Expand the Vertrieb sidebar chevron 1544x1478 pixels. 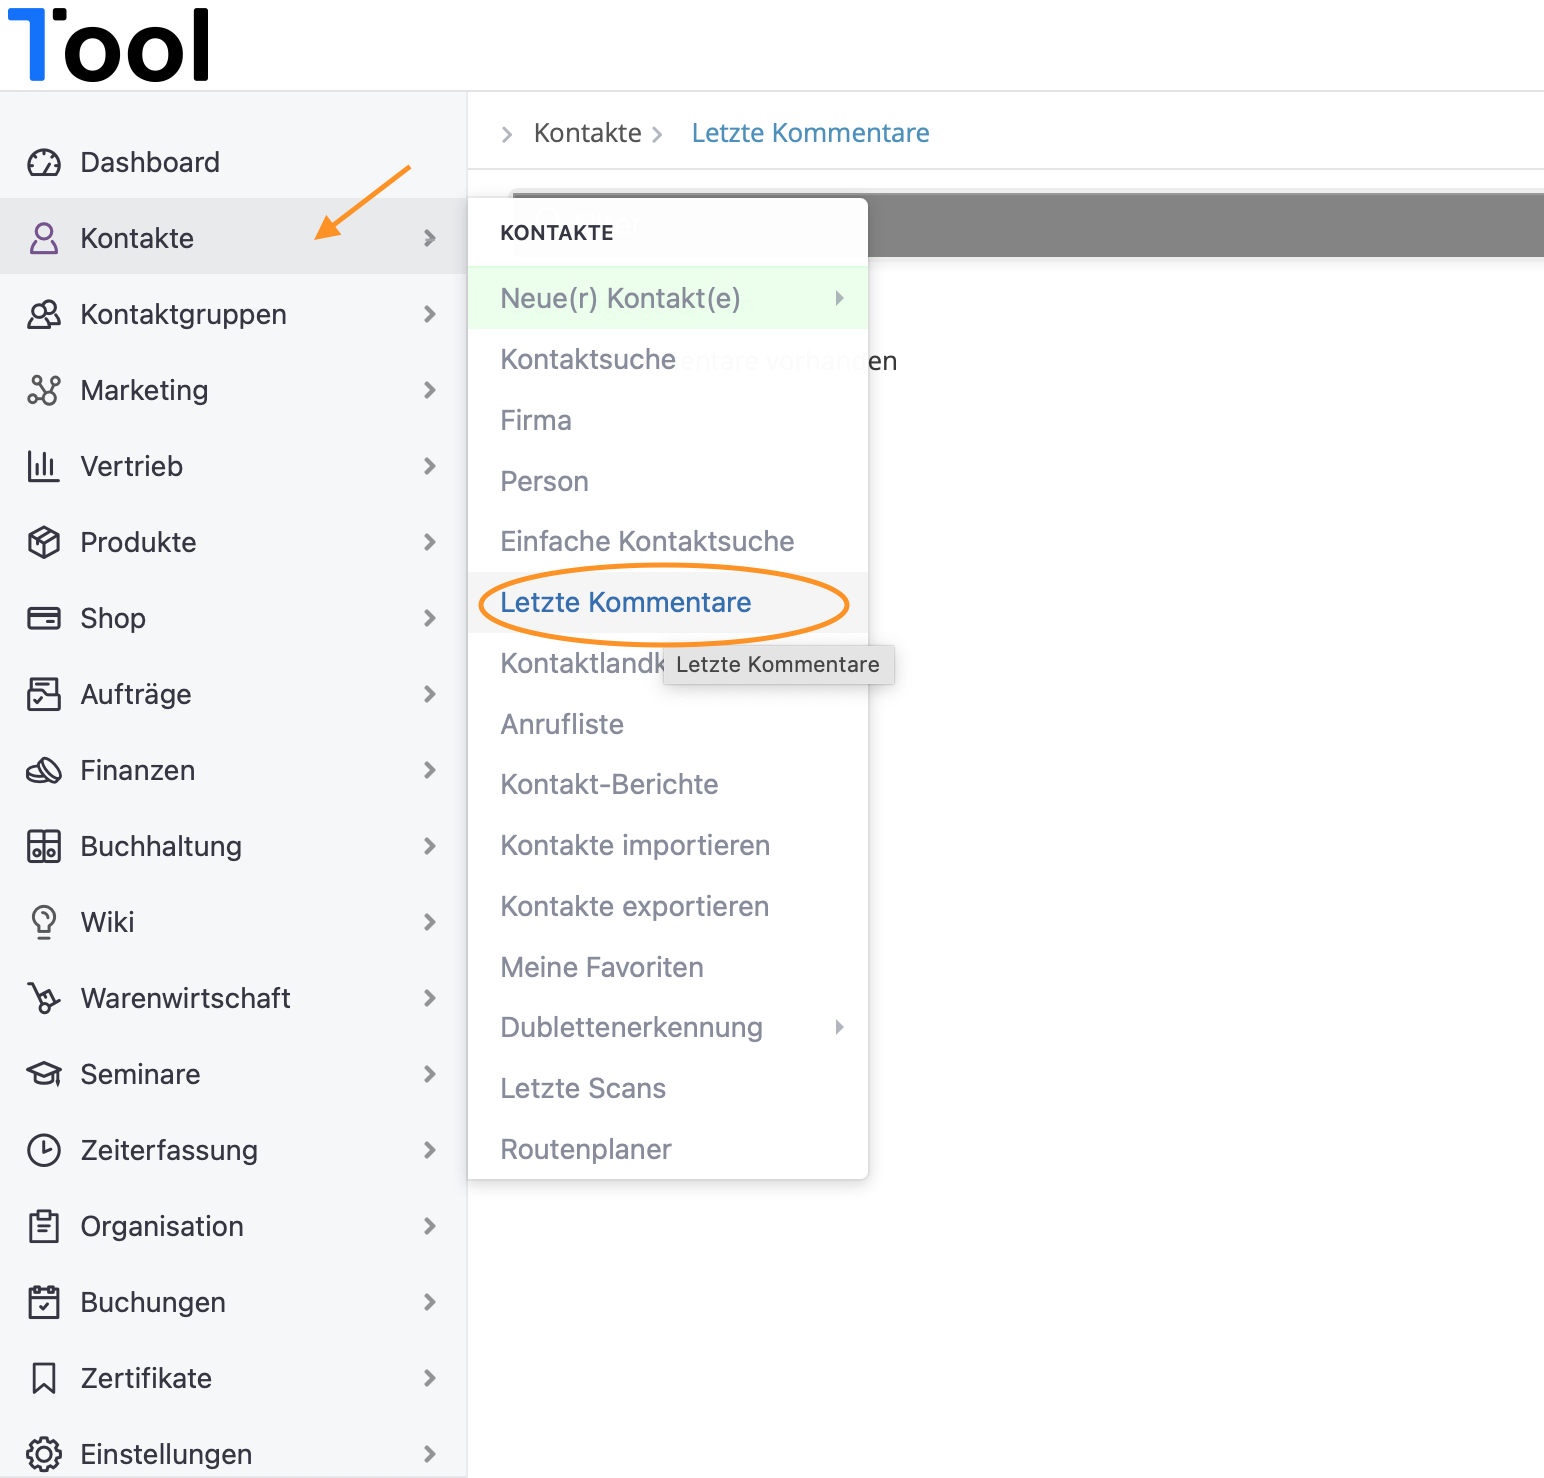point(430,466)
